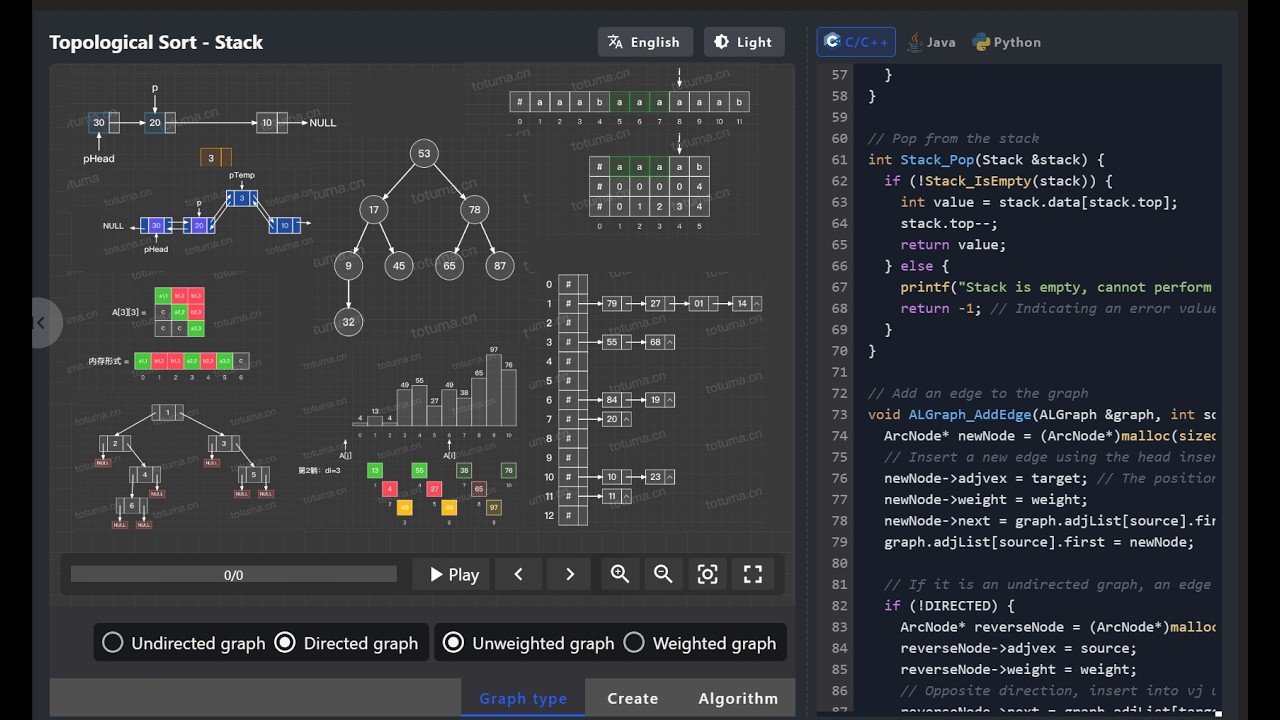Image resolution: width=1280 pixels, height=720 pixels.
Task: Click the C/C++ language logo icon
Action: (x=832, y=42)
